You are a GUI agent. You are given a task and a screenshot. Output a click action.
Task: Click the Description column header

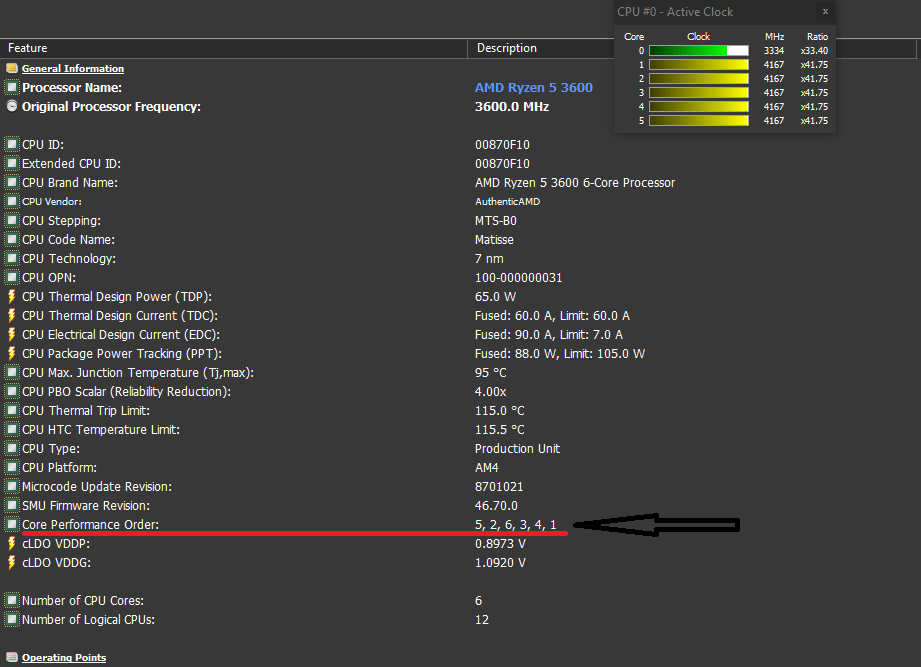507,48
